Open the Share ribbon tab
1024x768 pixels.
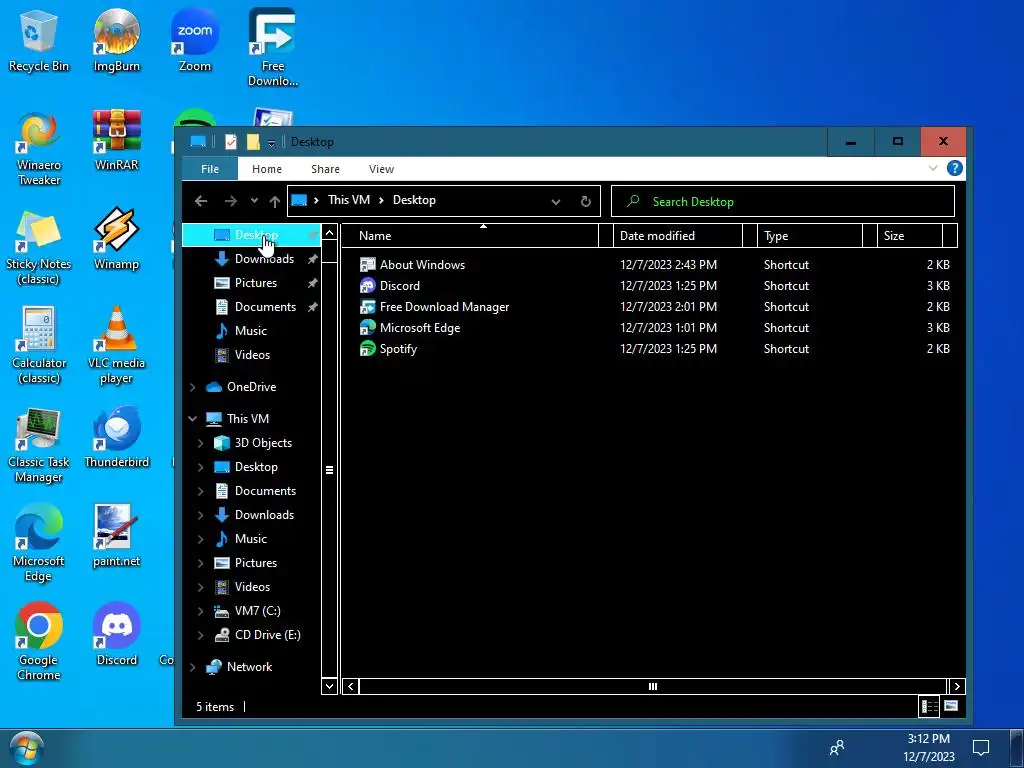click(325, 168)
